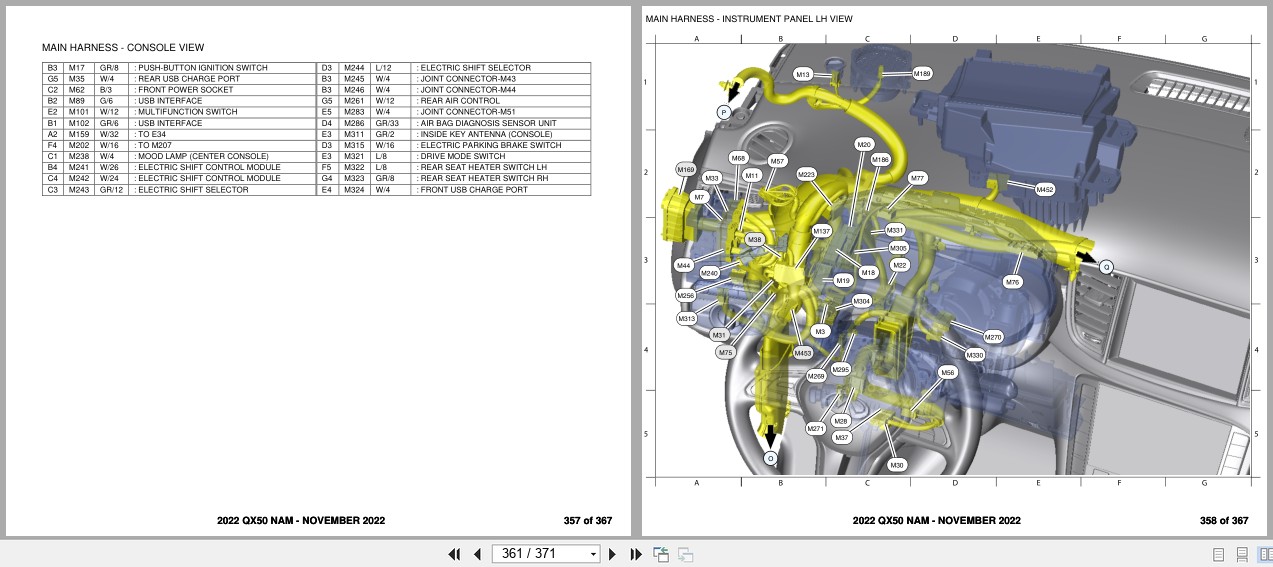Select the M313 connector label

click(686, 319)
